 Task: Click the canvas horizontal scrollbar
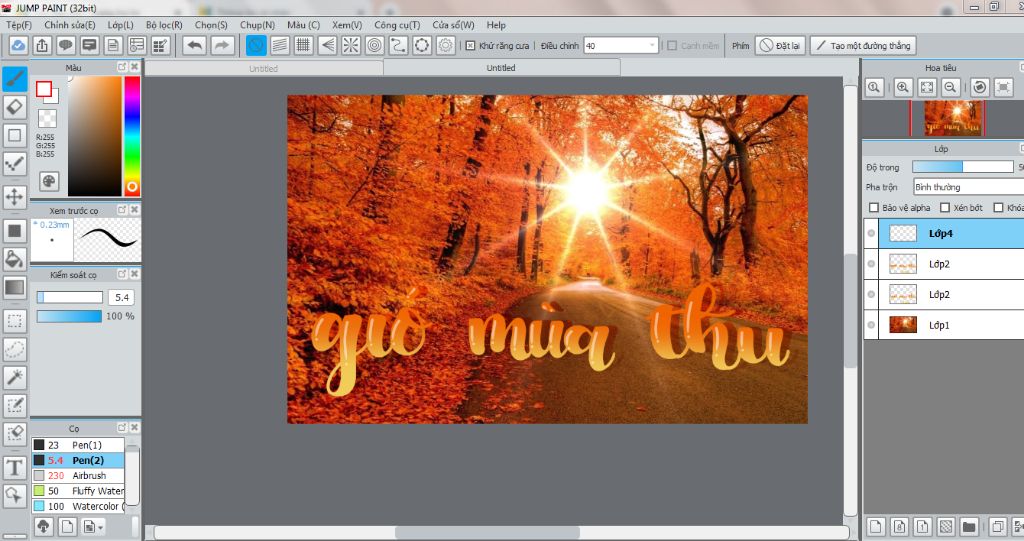(x=487, y=533)
